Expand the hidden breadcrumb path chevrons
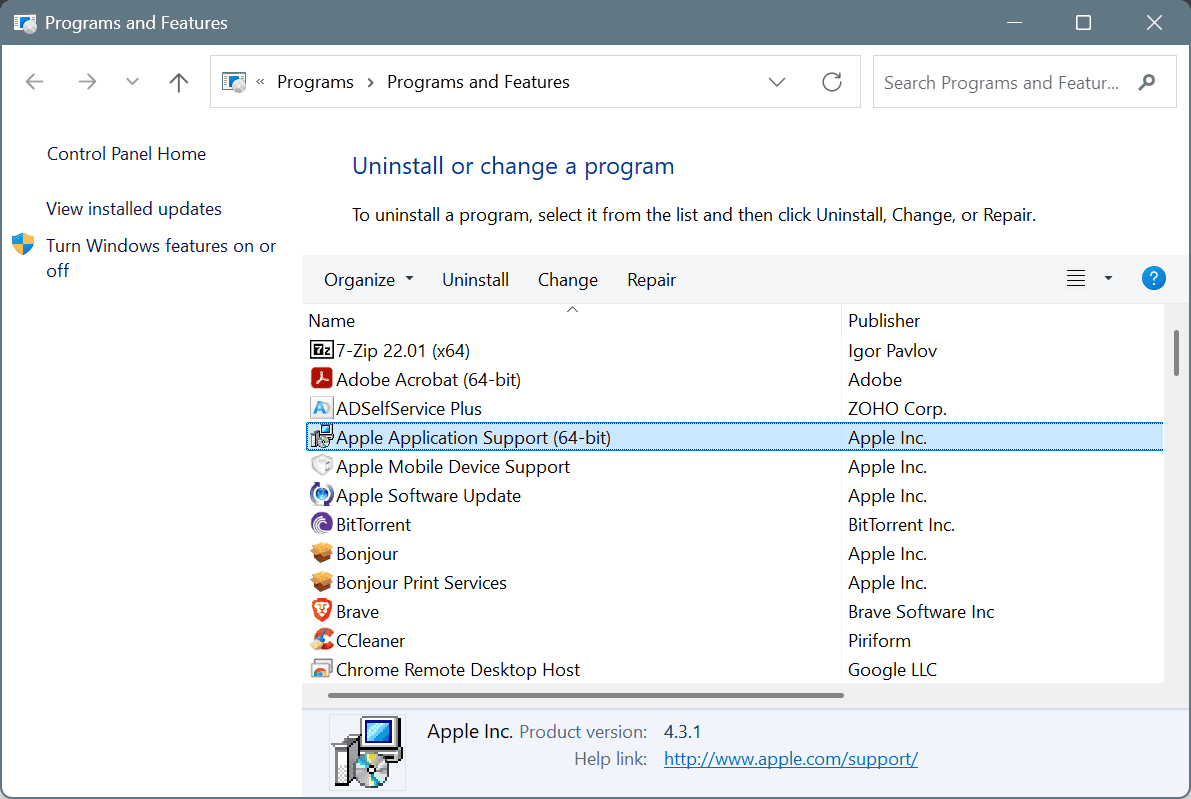The image size is (1191, 799). click(x=260, y=82)
